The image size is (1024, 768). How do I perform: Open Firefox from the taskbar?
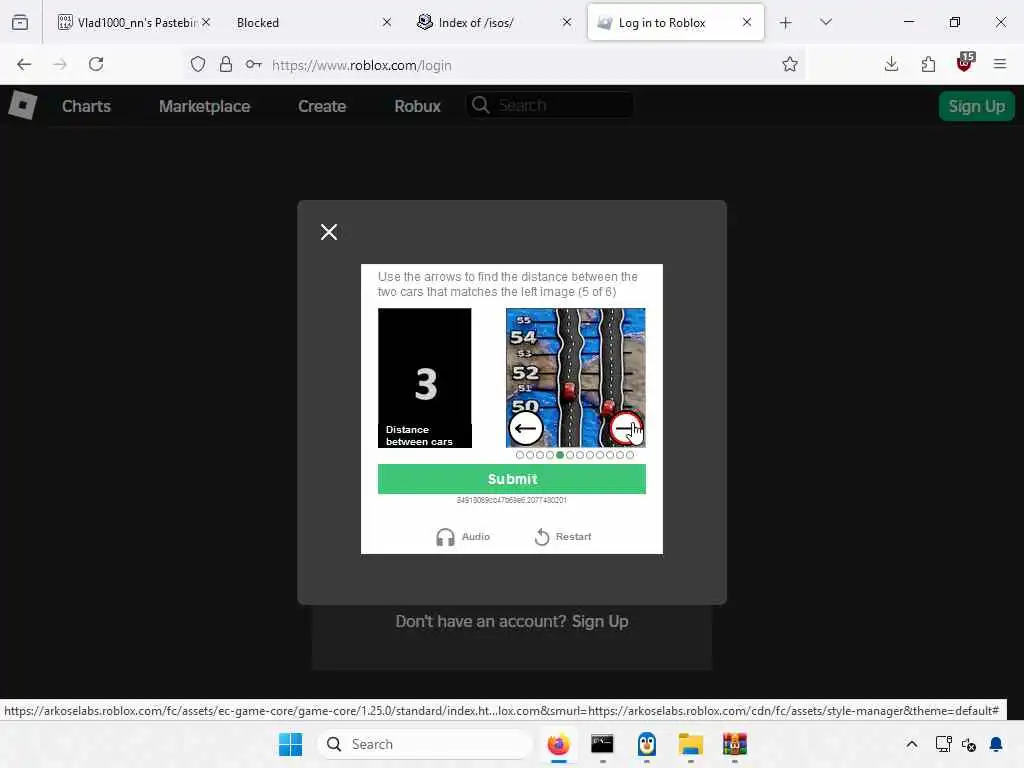pos(558,744)
